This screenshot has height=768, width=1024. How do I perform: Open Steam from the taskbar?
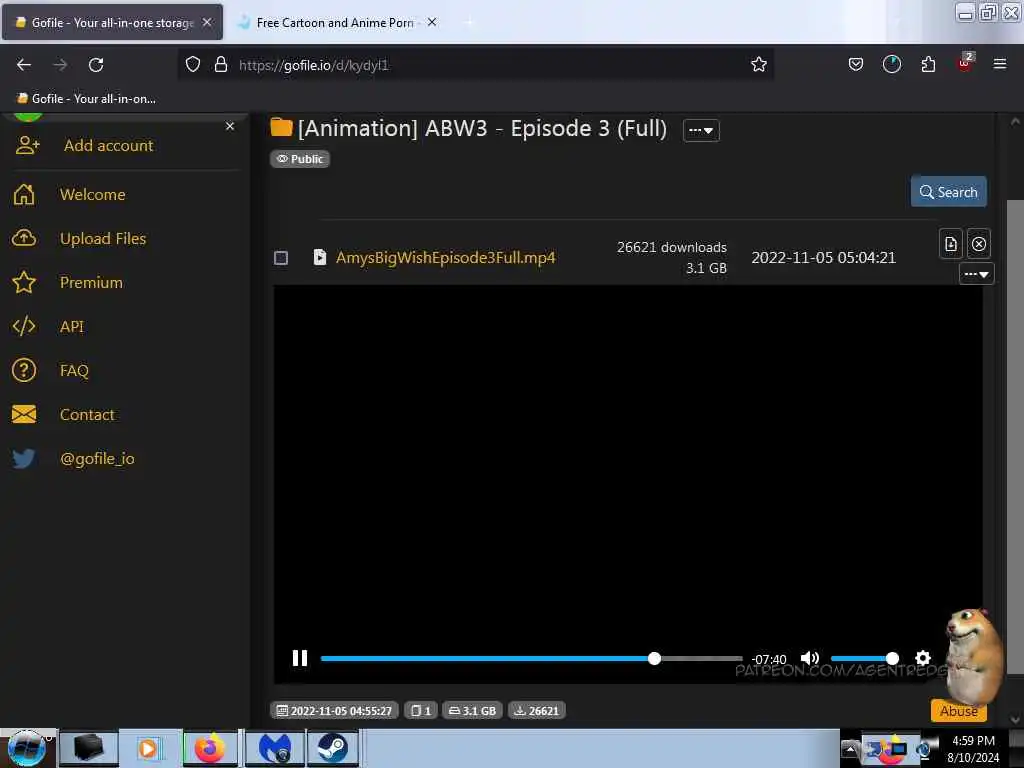(x=332, y=748)
